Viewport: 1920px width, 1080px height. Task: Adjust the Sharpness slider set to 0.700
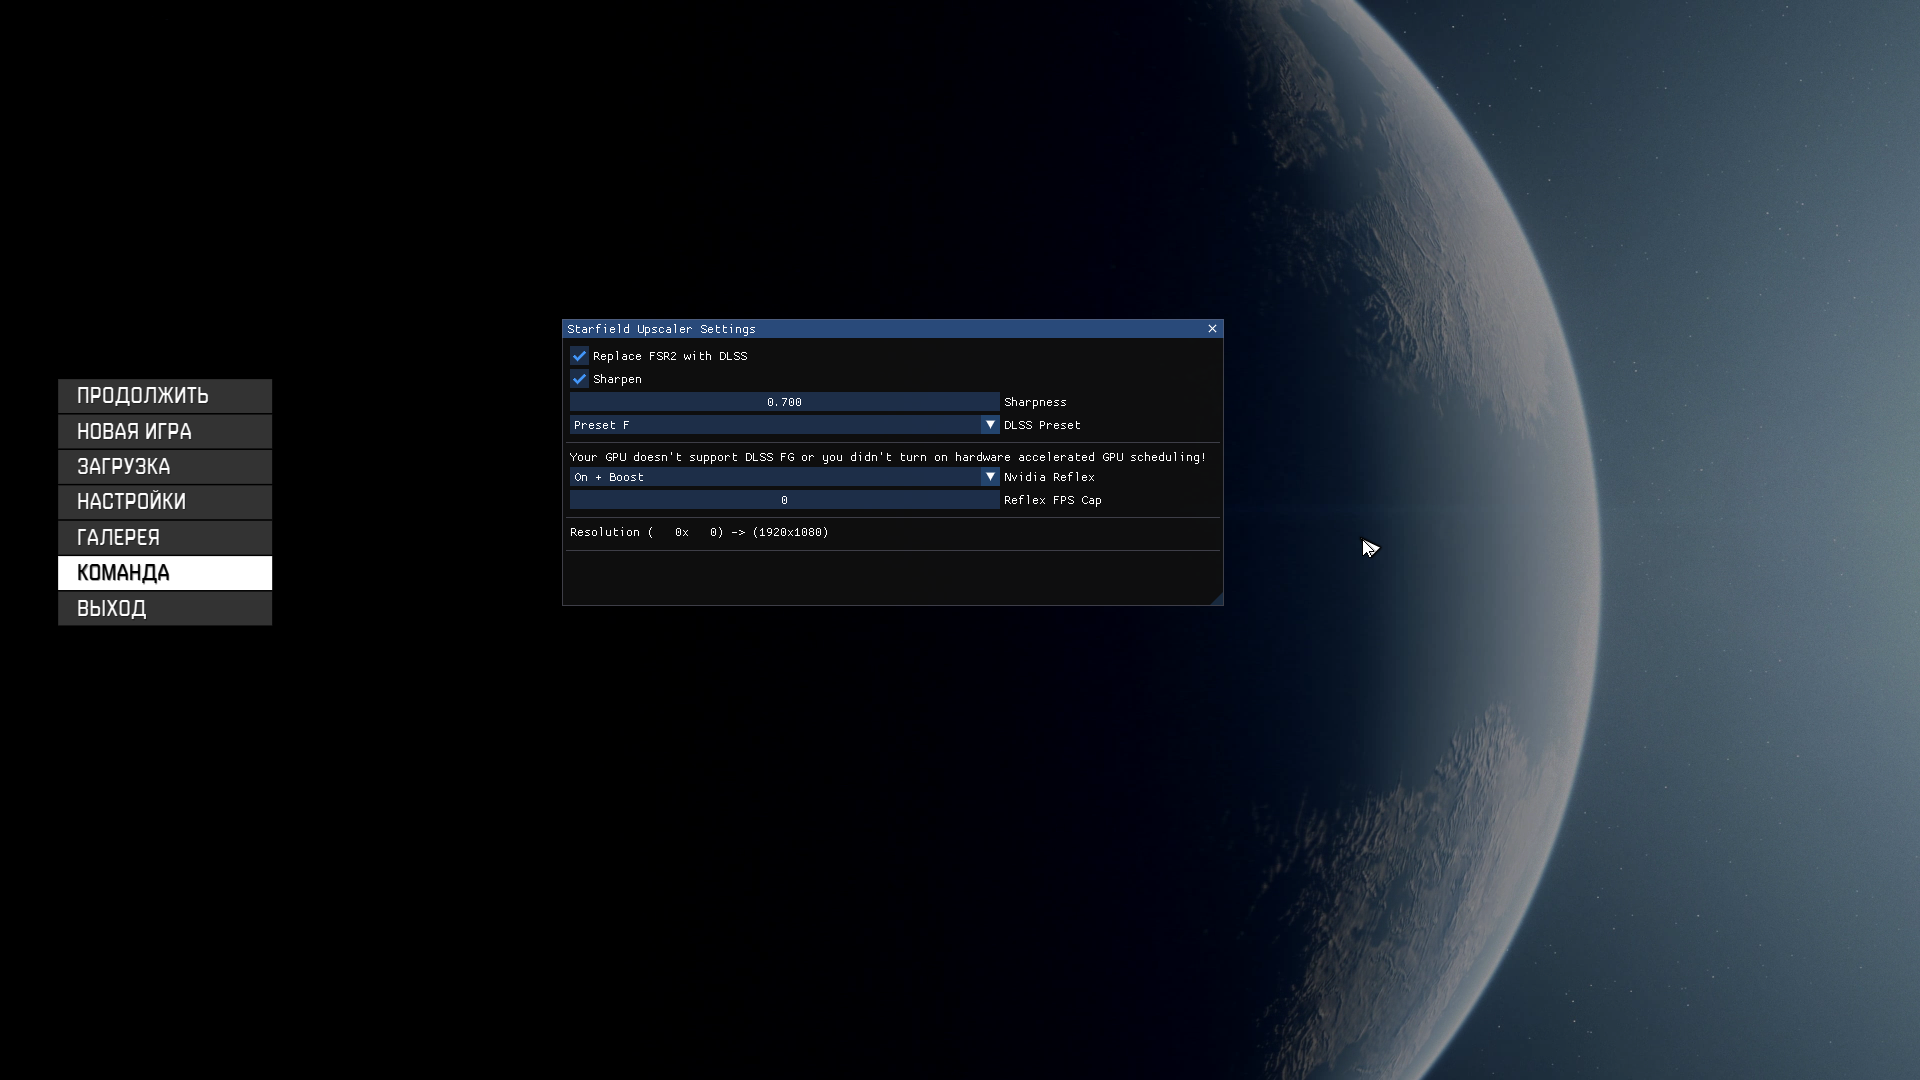coord(784,401)
